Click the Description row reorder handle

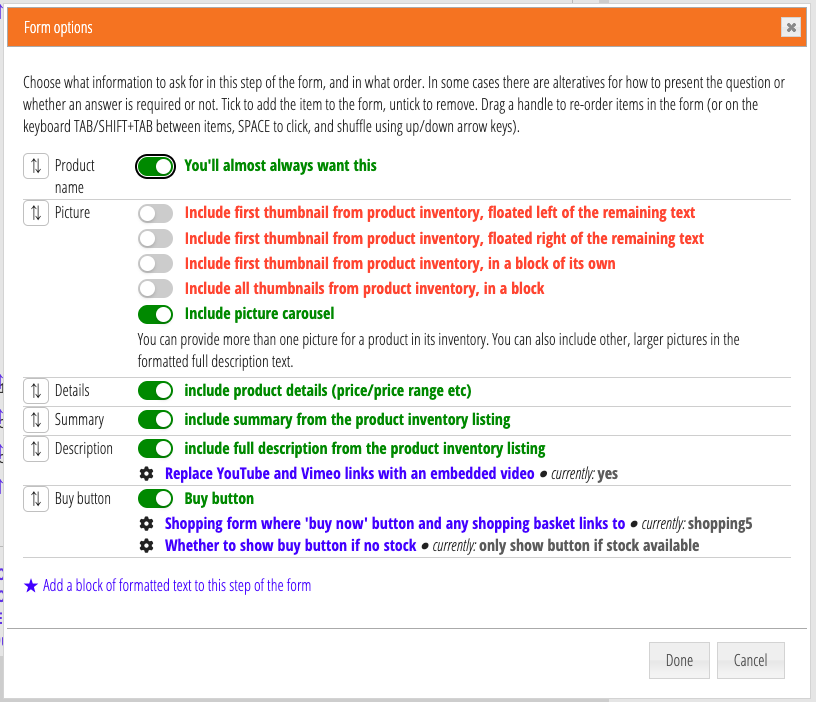pos(36,449)
